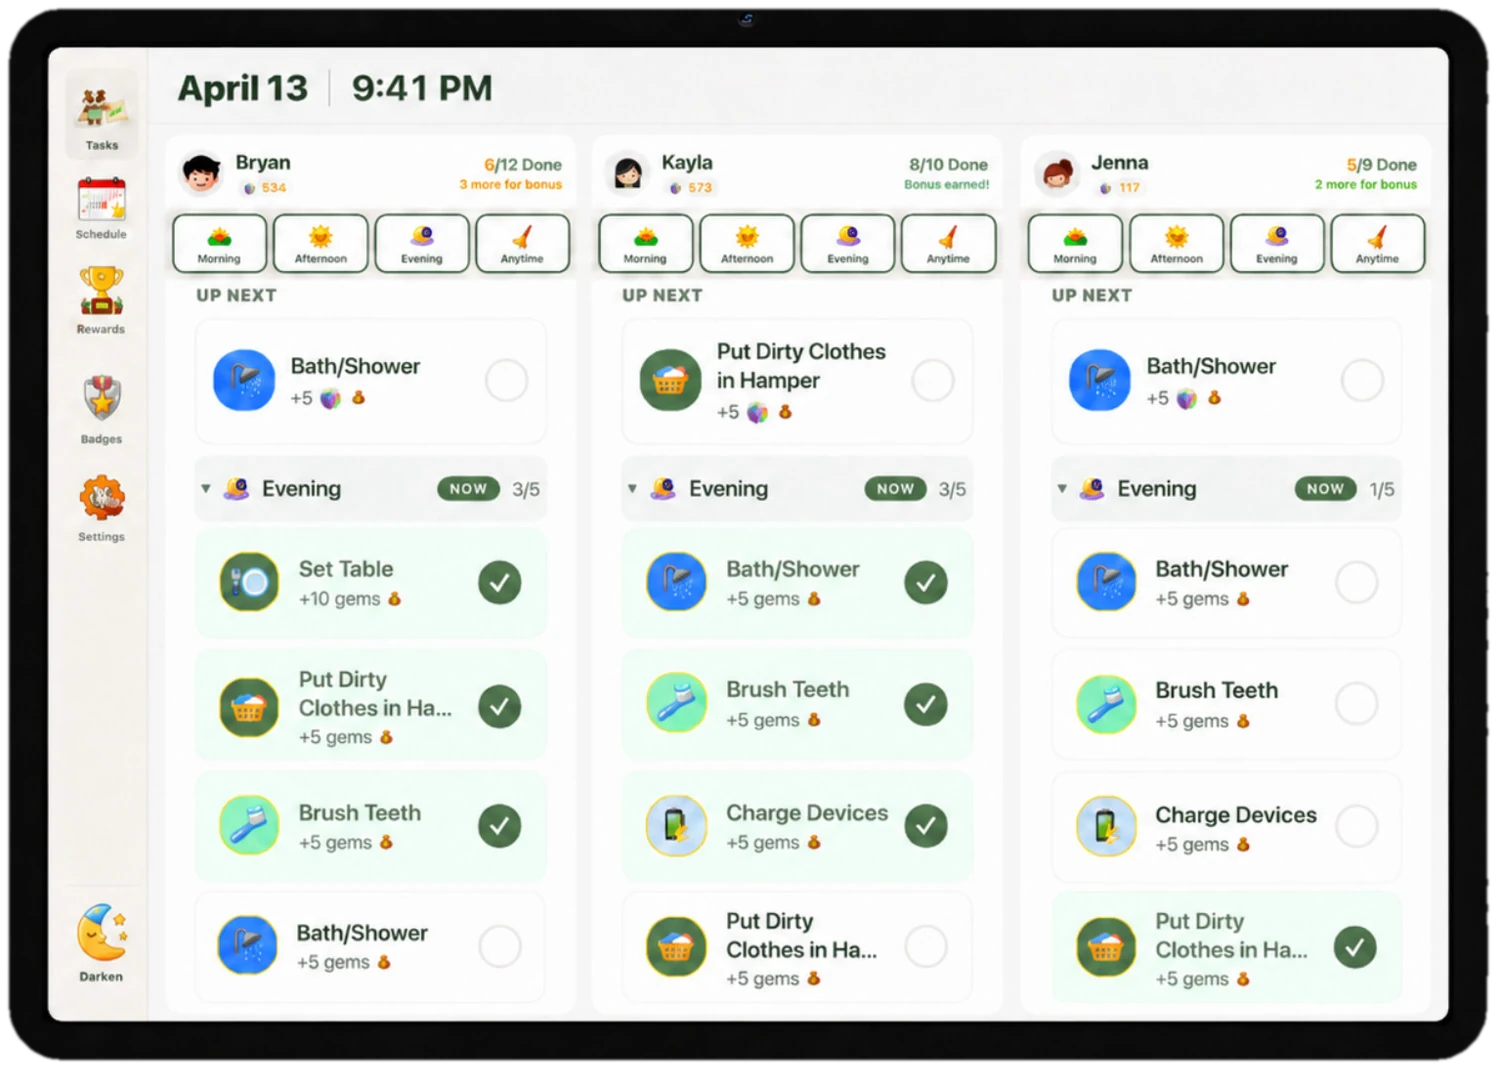
Task: Open the Tasks sidebar icon
Action: click(102, 110)
